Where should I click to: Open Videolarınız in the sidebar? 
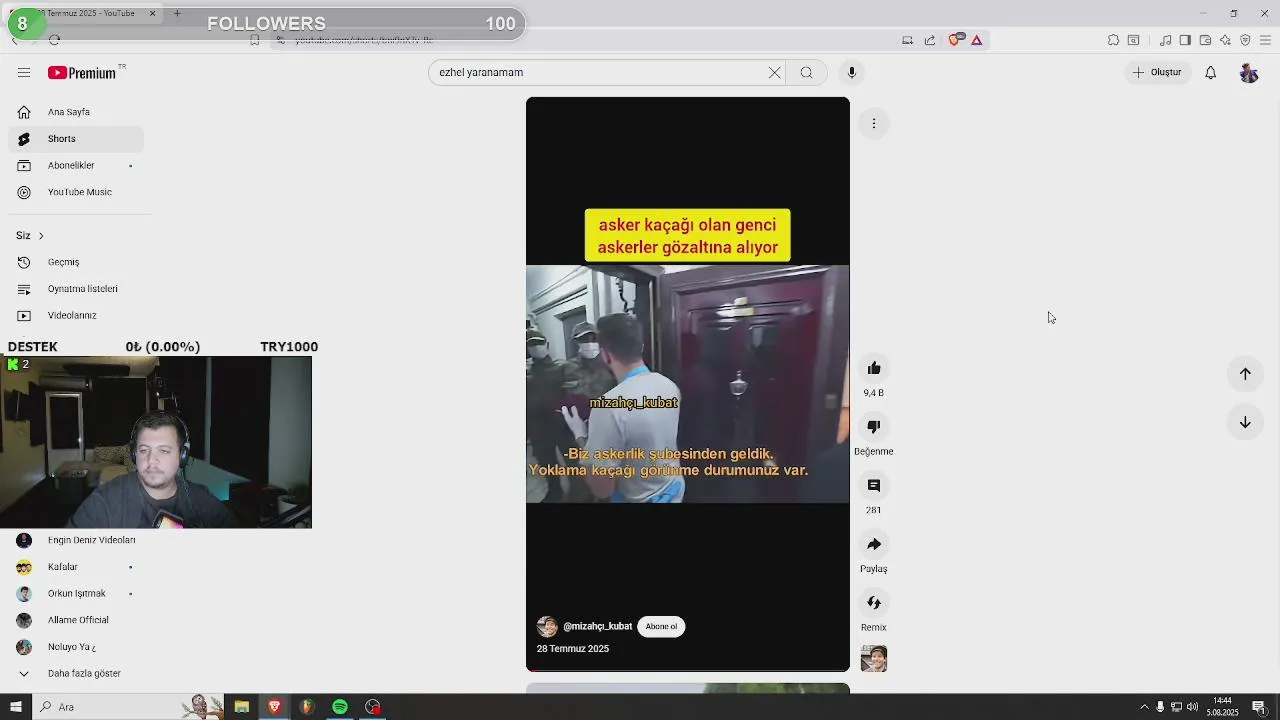pos(75,315)
